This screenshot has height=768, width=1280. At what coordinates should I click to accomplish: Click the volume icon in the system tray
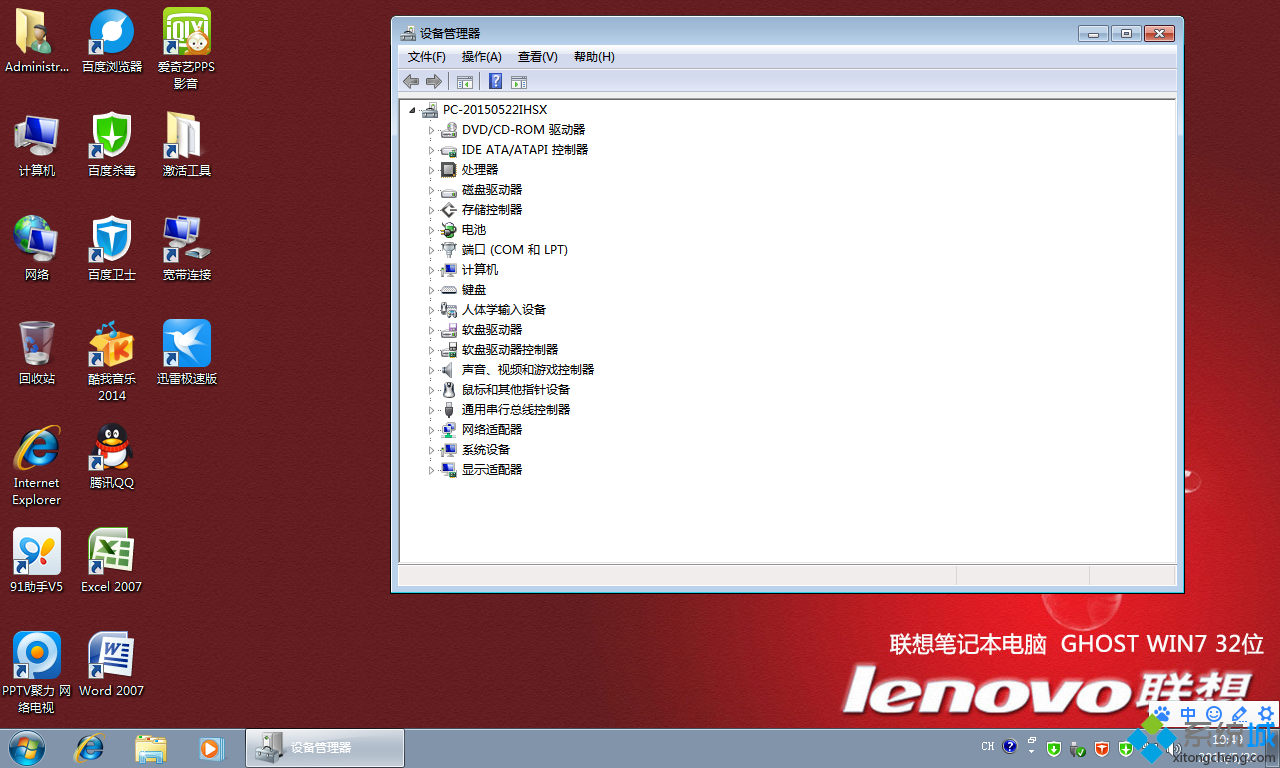[x=1174, y=747]
